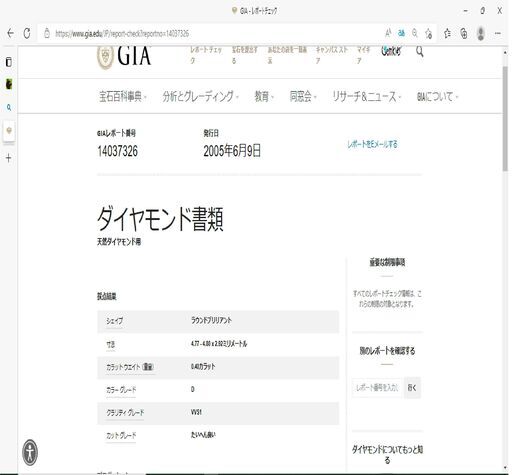Open the sidebar plus icon for new tab
The width and height of the screenshot is (512, 475).
coord(9,158)
